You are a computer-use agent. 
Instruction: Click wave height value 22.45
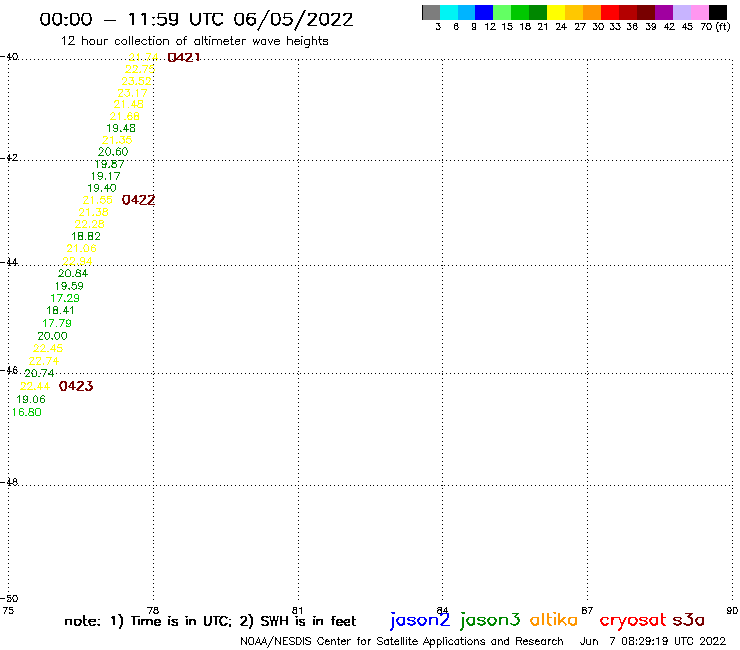point(48,348)
